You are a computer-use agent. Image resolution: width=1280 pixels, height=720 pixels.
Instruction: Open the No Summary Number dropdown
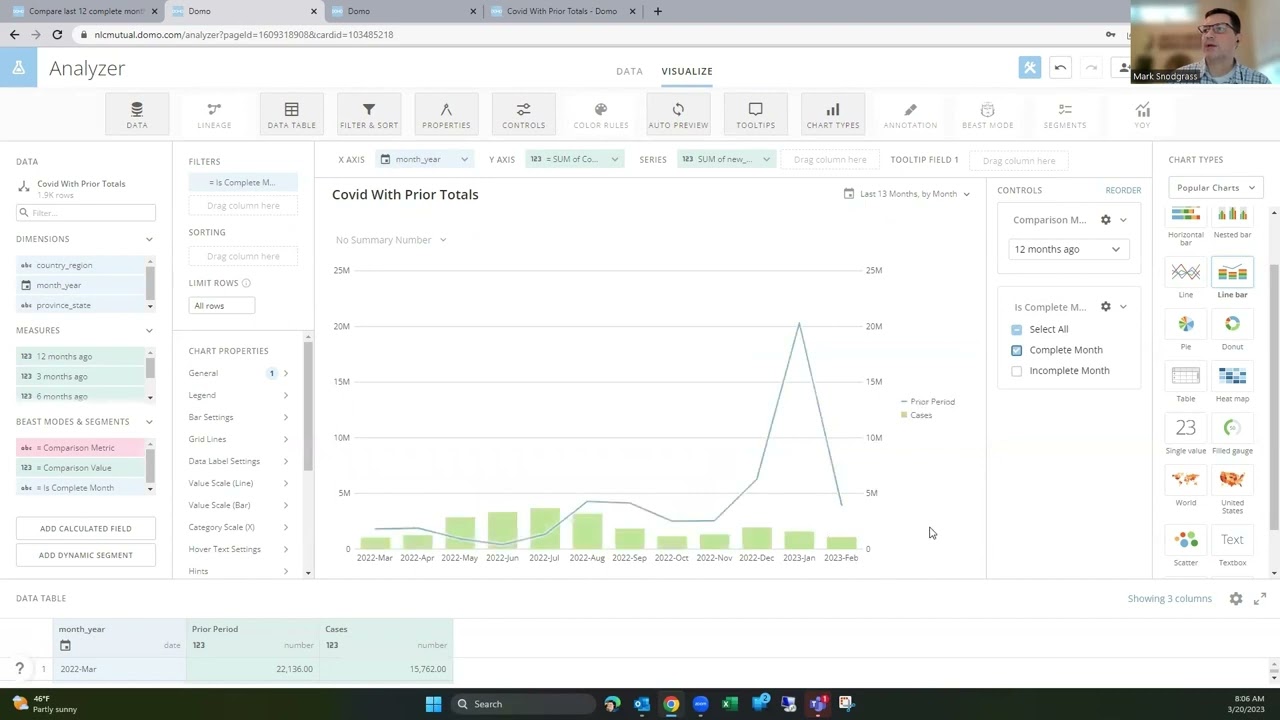(391, 240)
